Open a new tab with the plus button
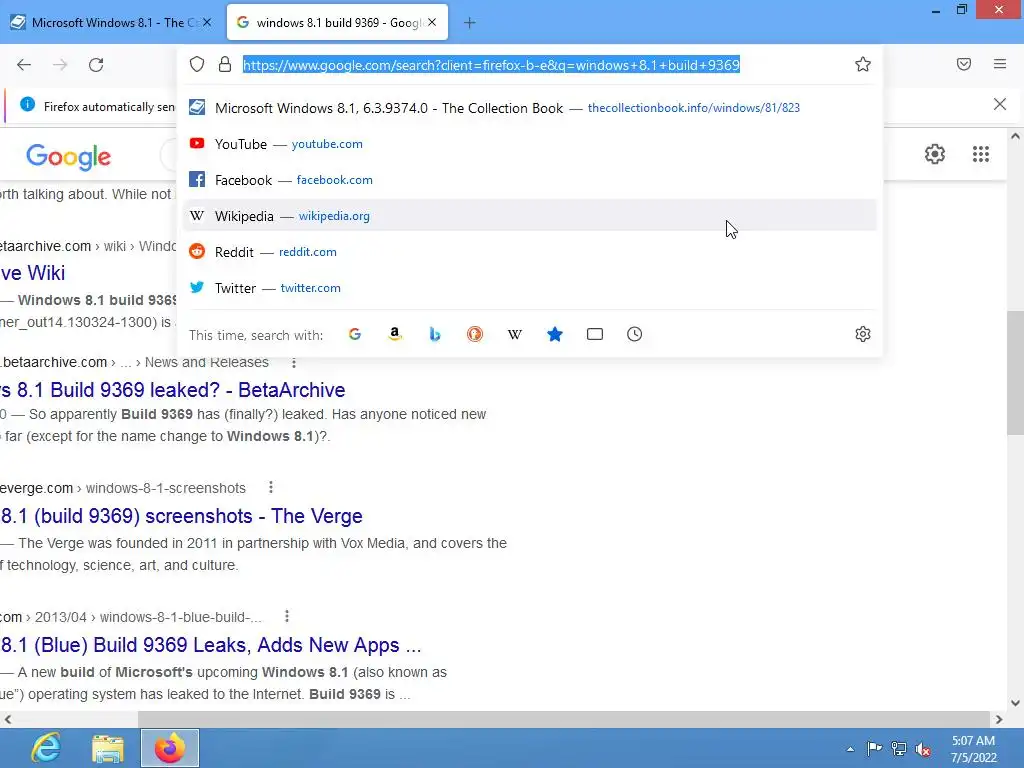This screenshot has width=1024, height=768. pyautogui.click(x=470, y=23)
